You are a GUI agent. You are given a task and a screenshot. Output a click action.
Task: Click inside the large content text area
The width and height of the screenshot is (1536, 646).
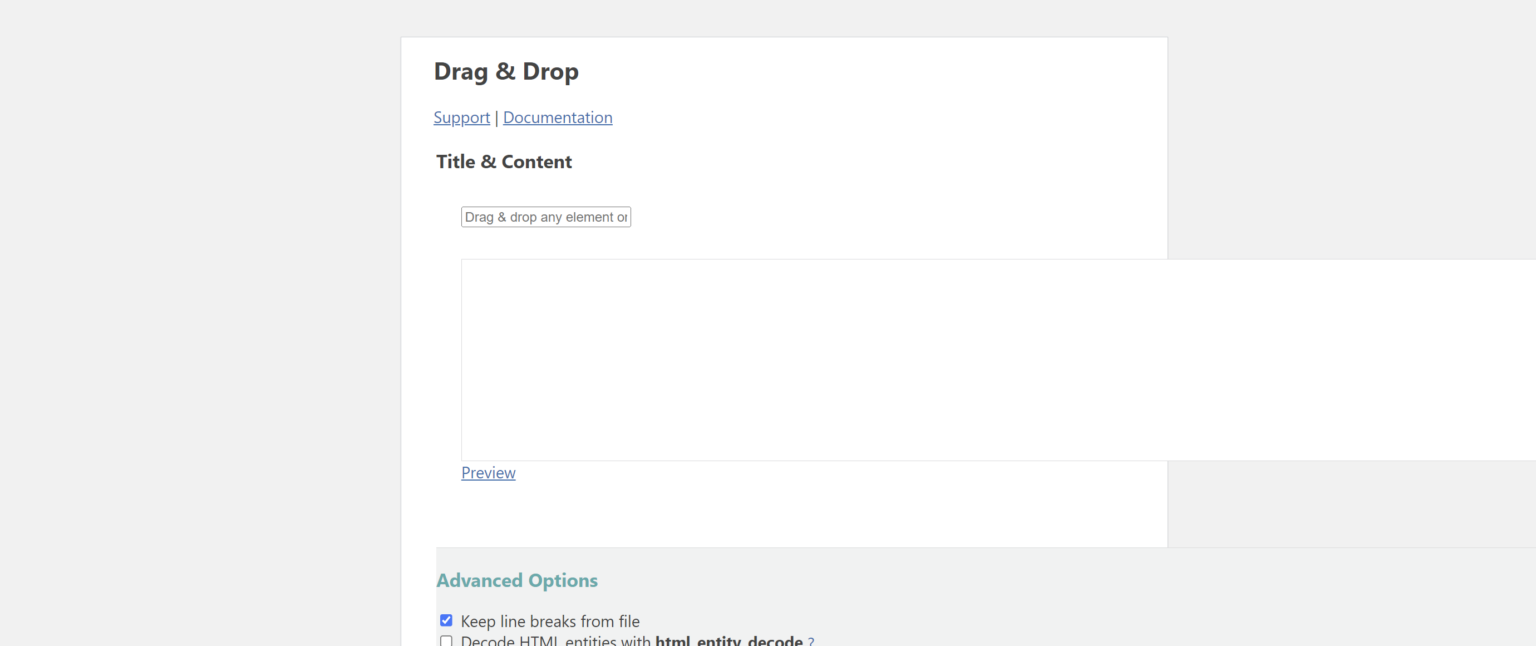click(x=900, y=360)
